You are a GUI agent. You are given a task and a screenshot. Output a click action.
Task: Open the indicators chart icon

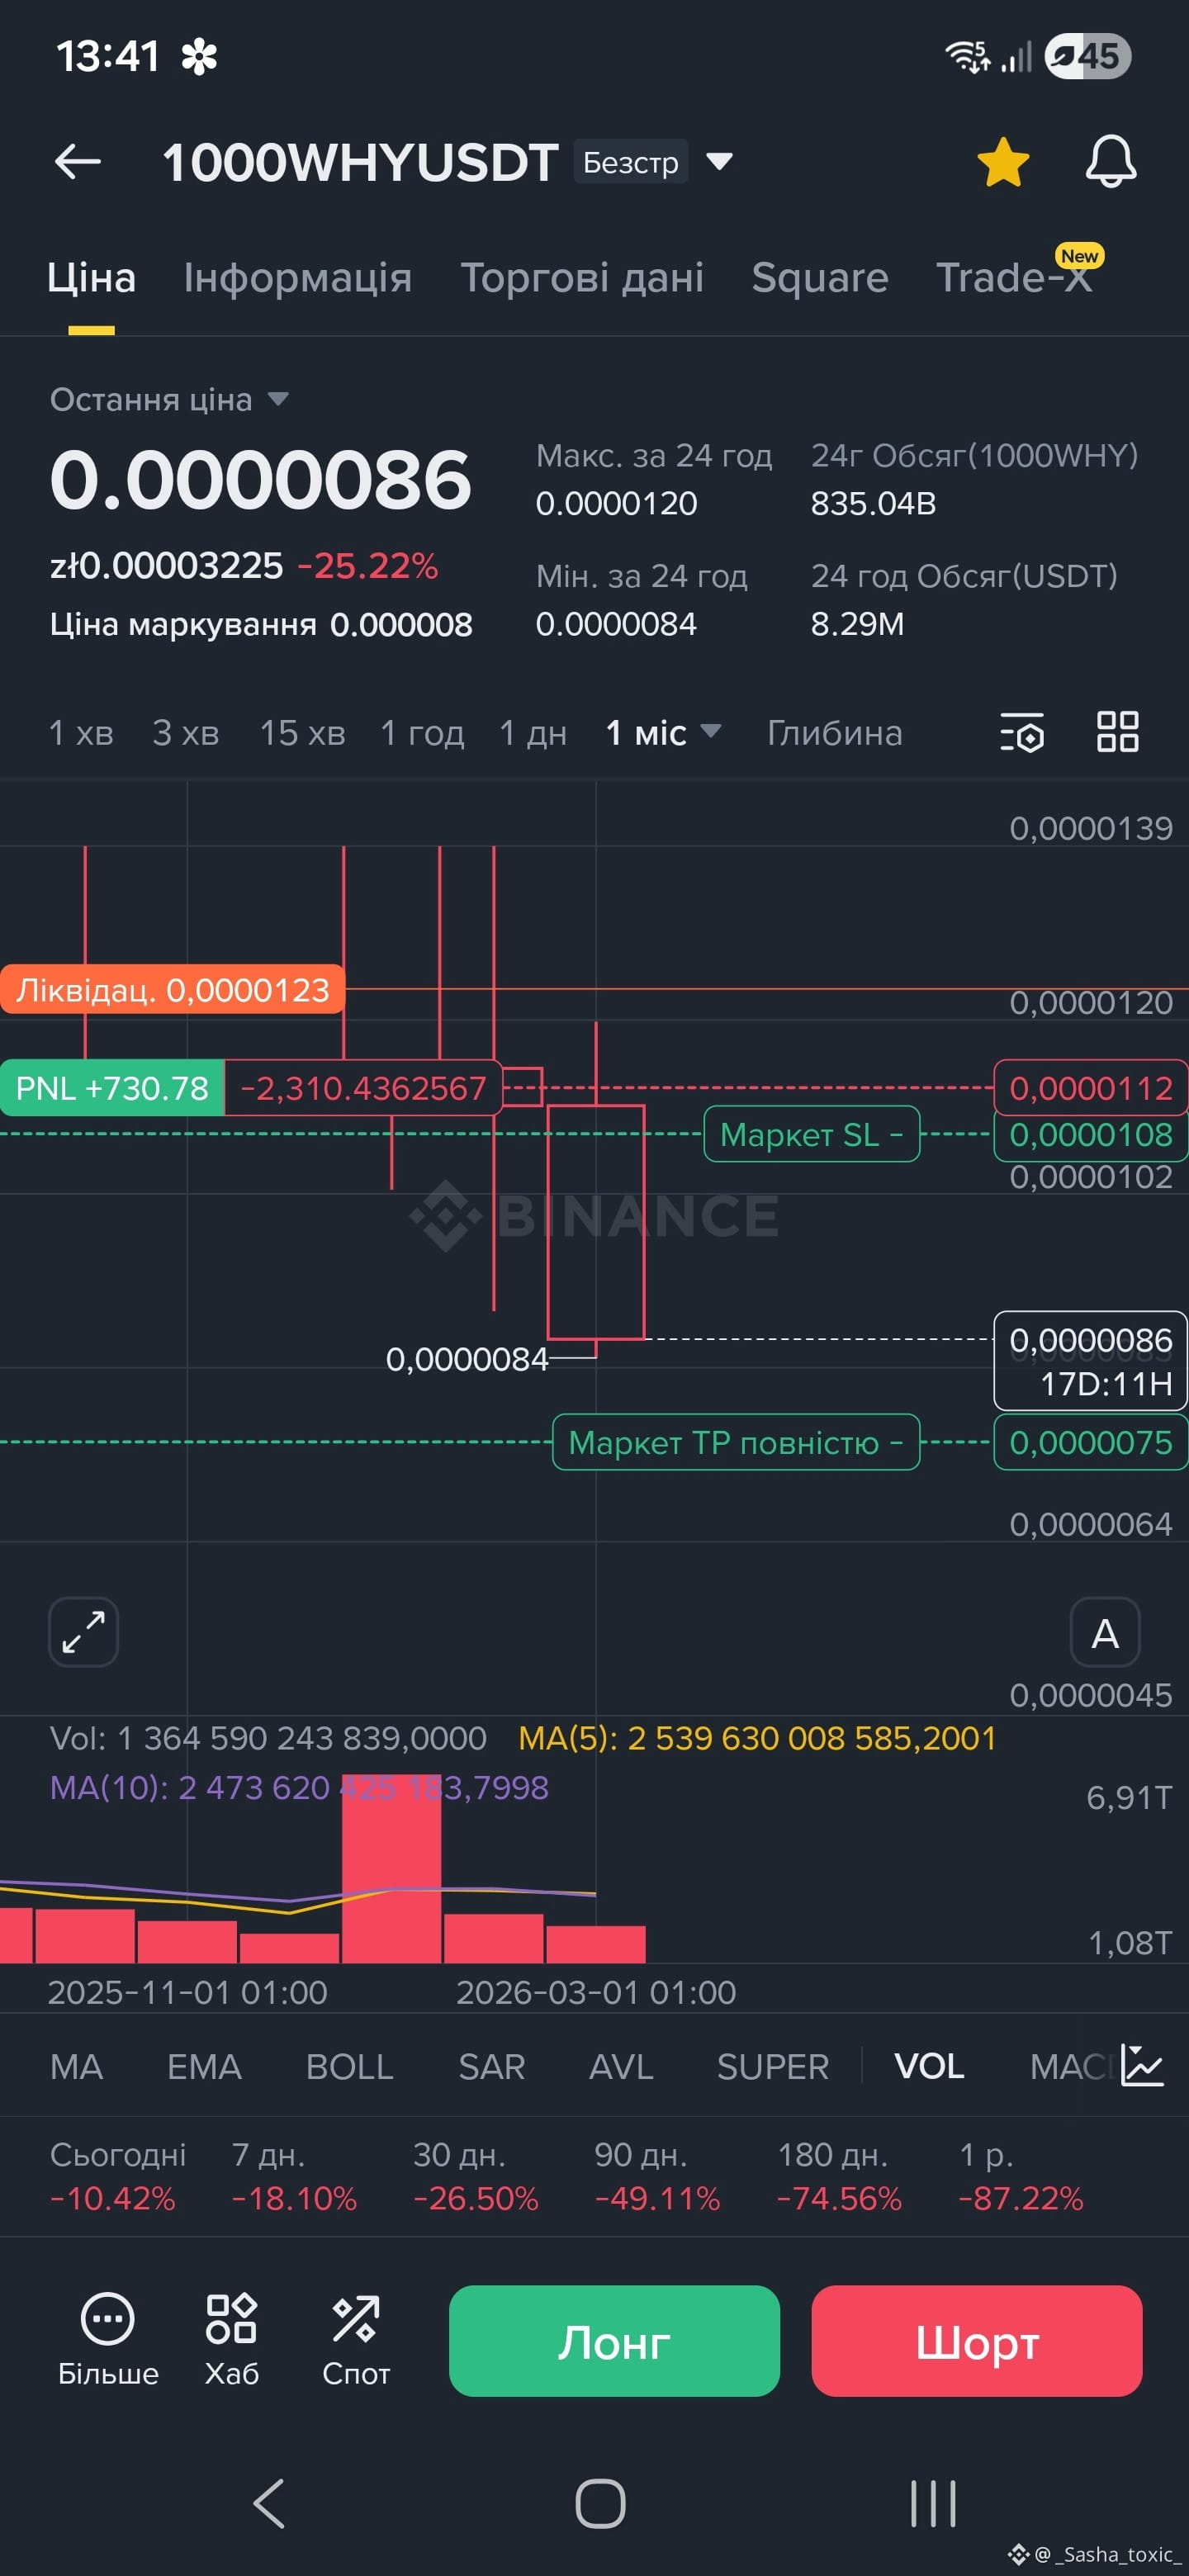coord(1142,2065)
